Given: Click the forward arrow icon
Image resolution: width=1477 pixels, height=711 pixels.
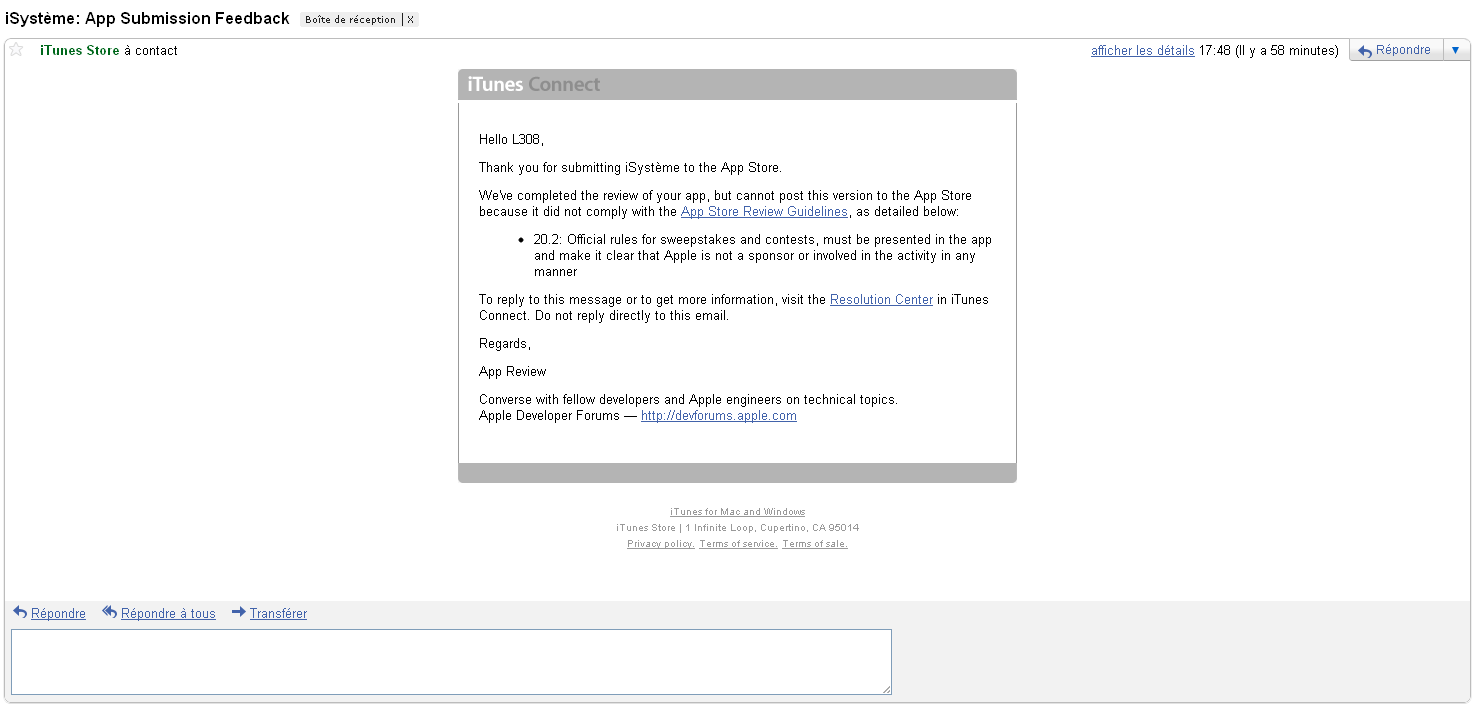Looking at the screenshot, I should point(239,613).
